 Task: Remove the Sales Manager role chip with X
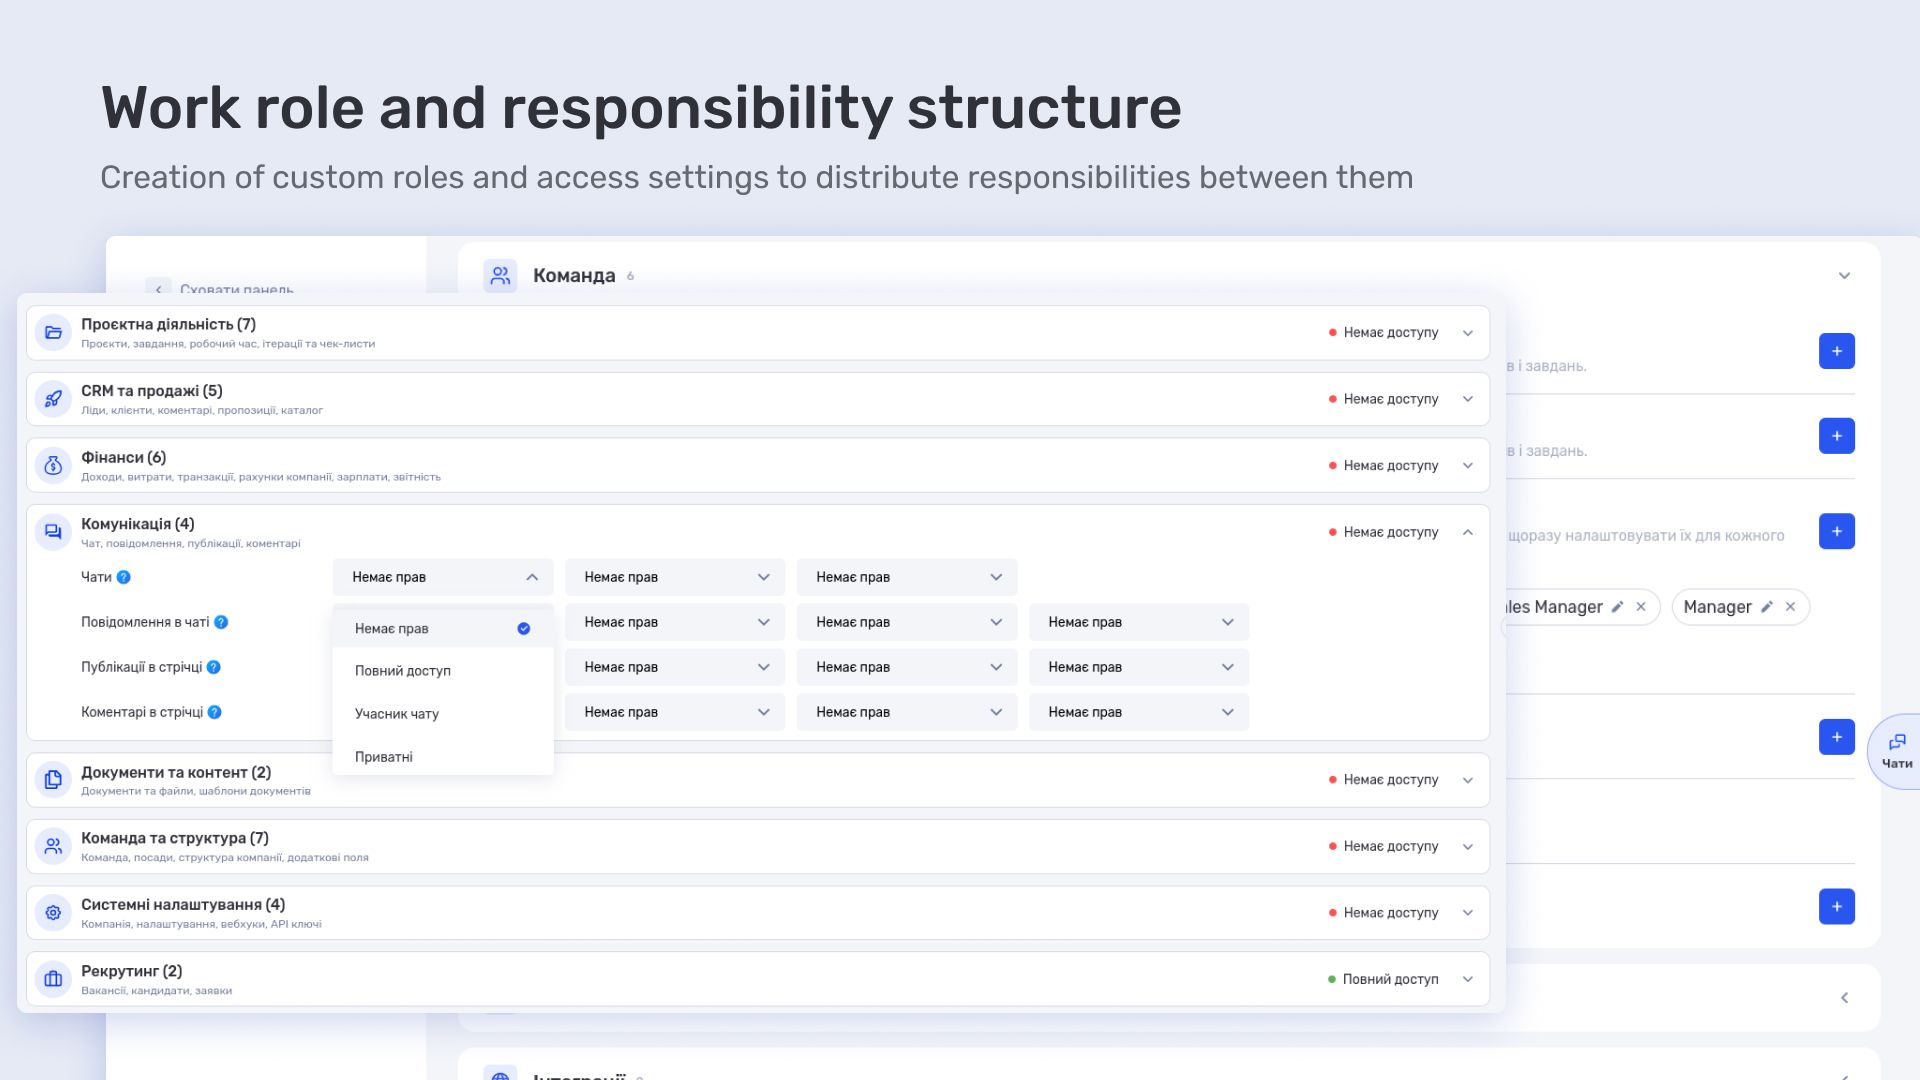[1641, 607]
